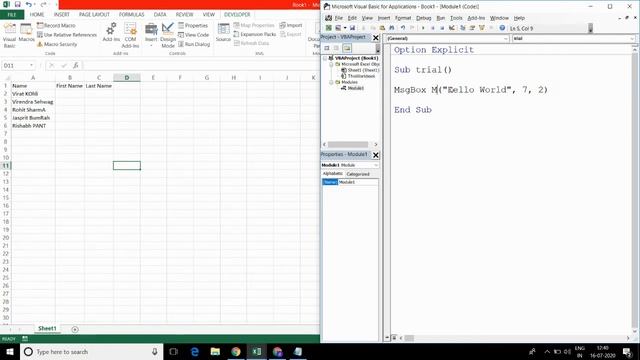Screen dimensions: 640x360
Task: Click the Sheet1 tab in Excel
Action: (47, 329)
